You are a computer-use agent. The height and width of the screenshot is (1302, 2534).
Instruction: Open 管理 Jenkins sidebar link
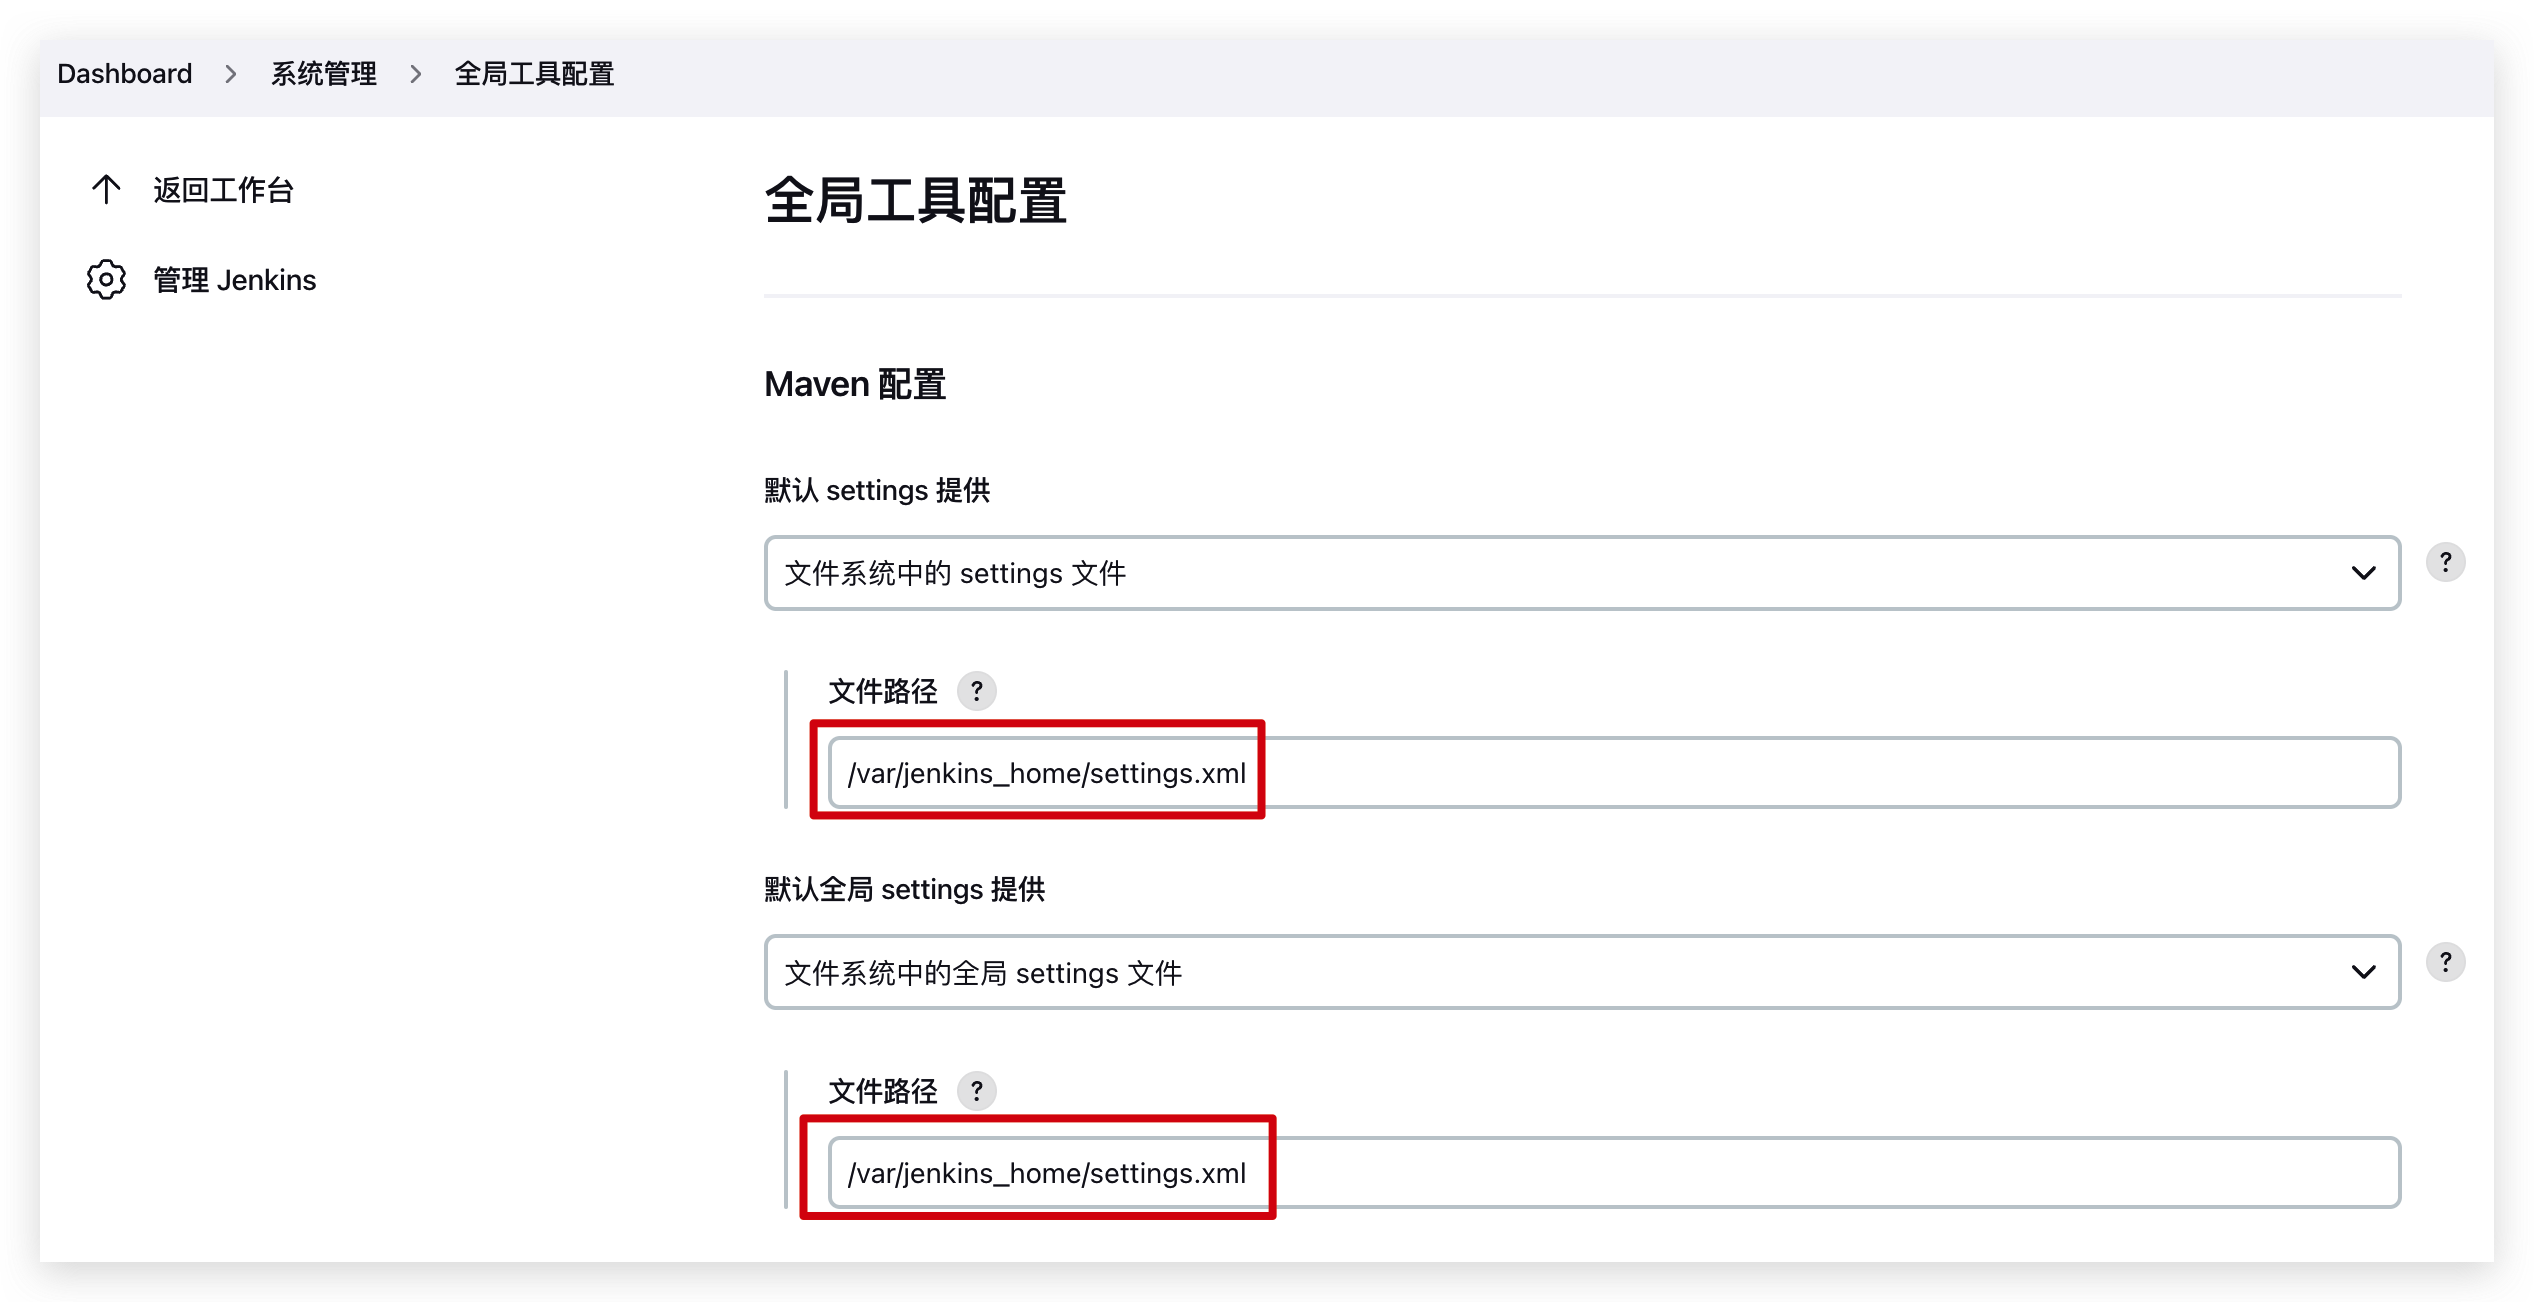point(234,280)
